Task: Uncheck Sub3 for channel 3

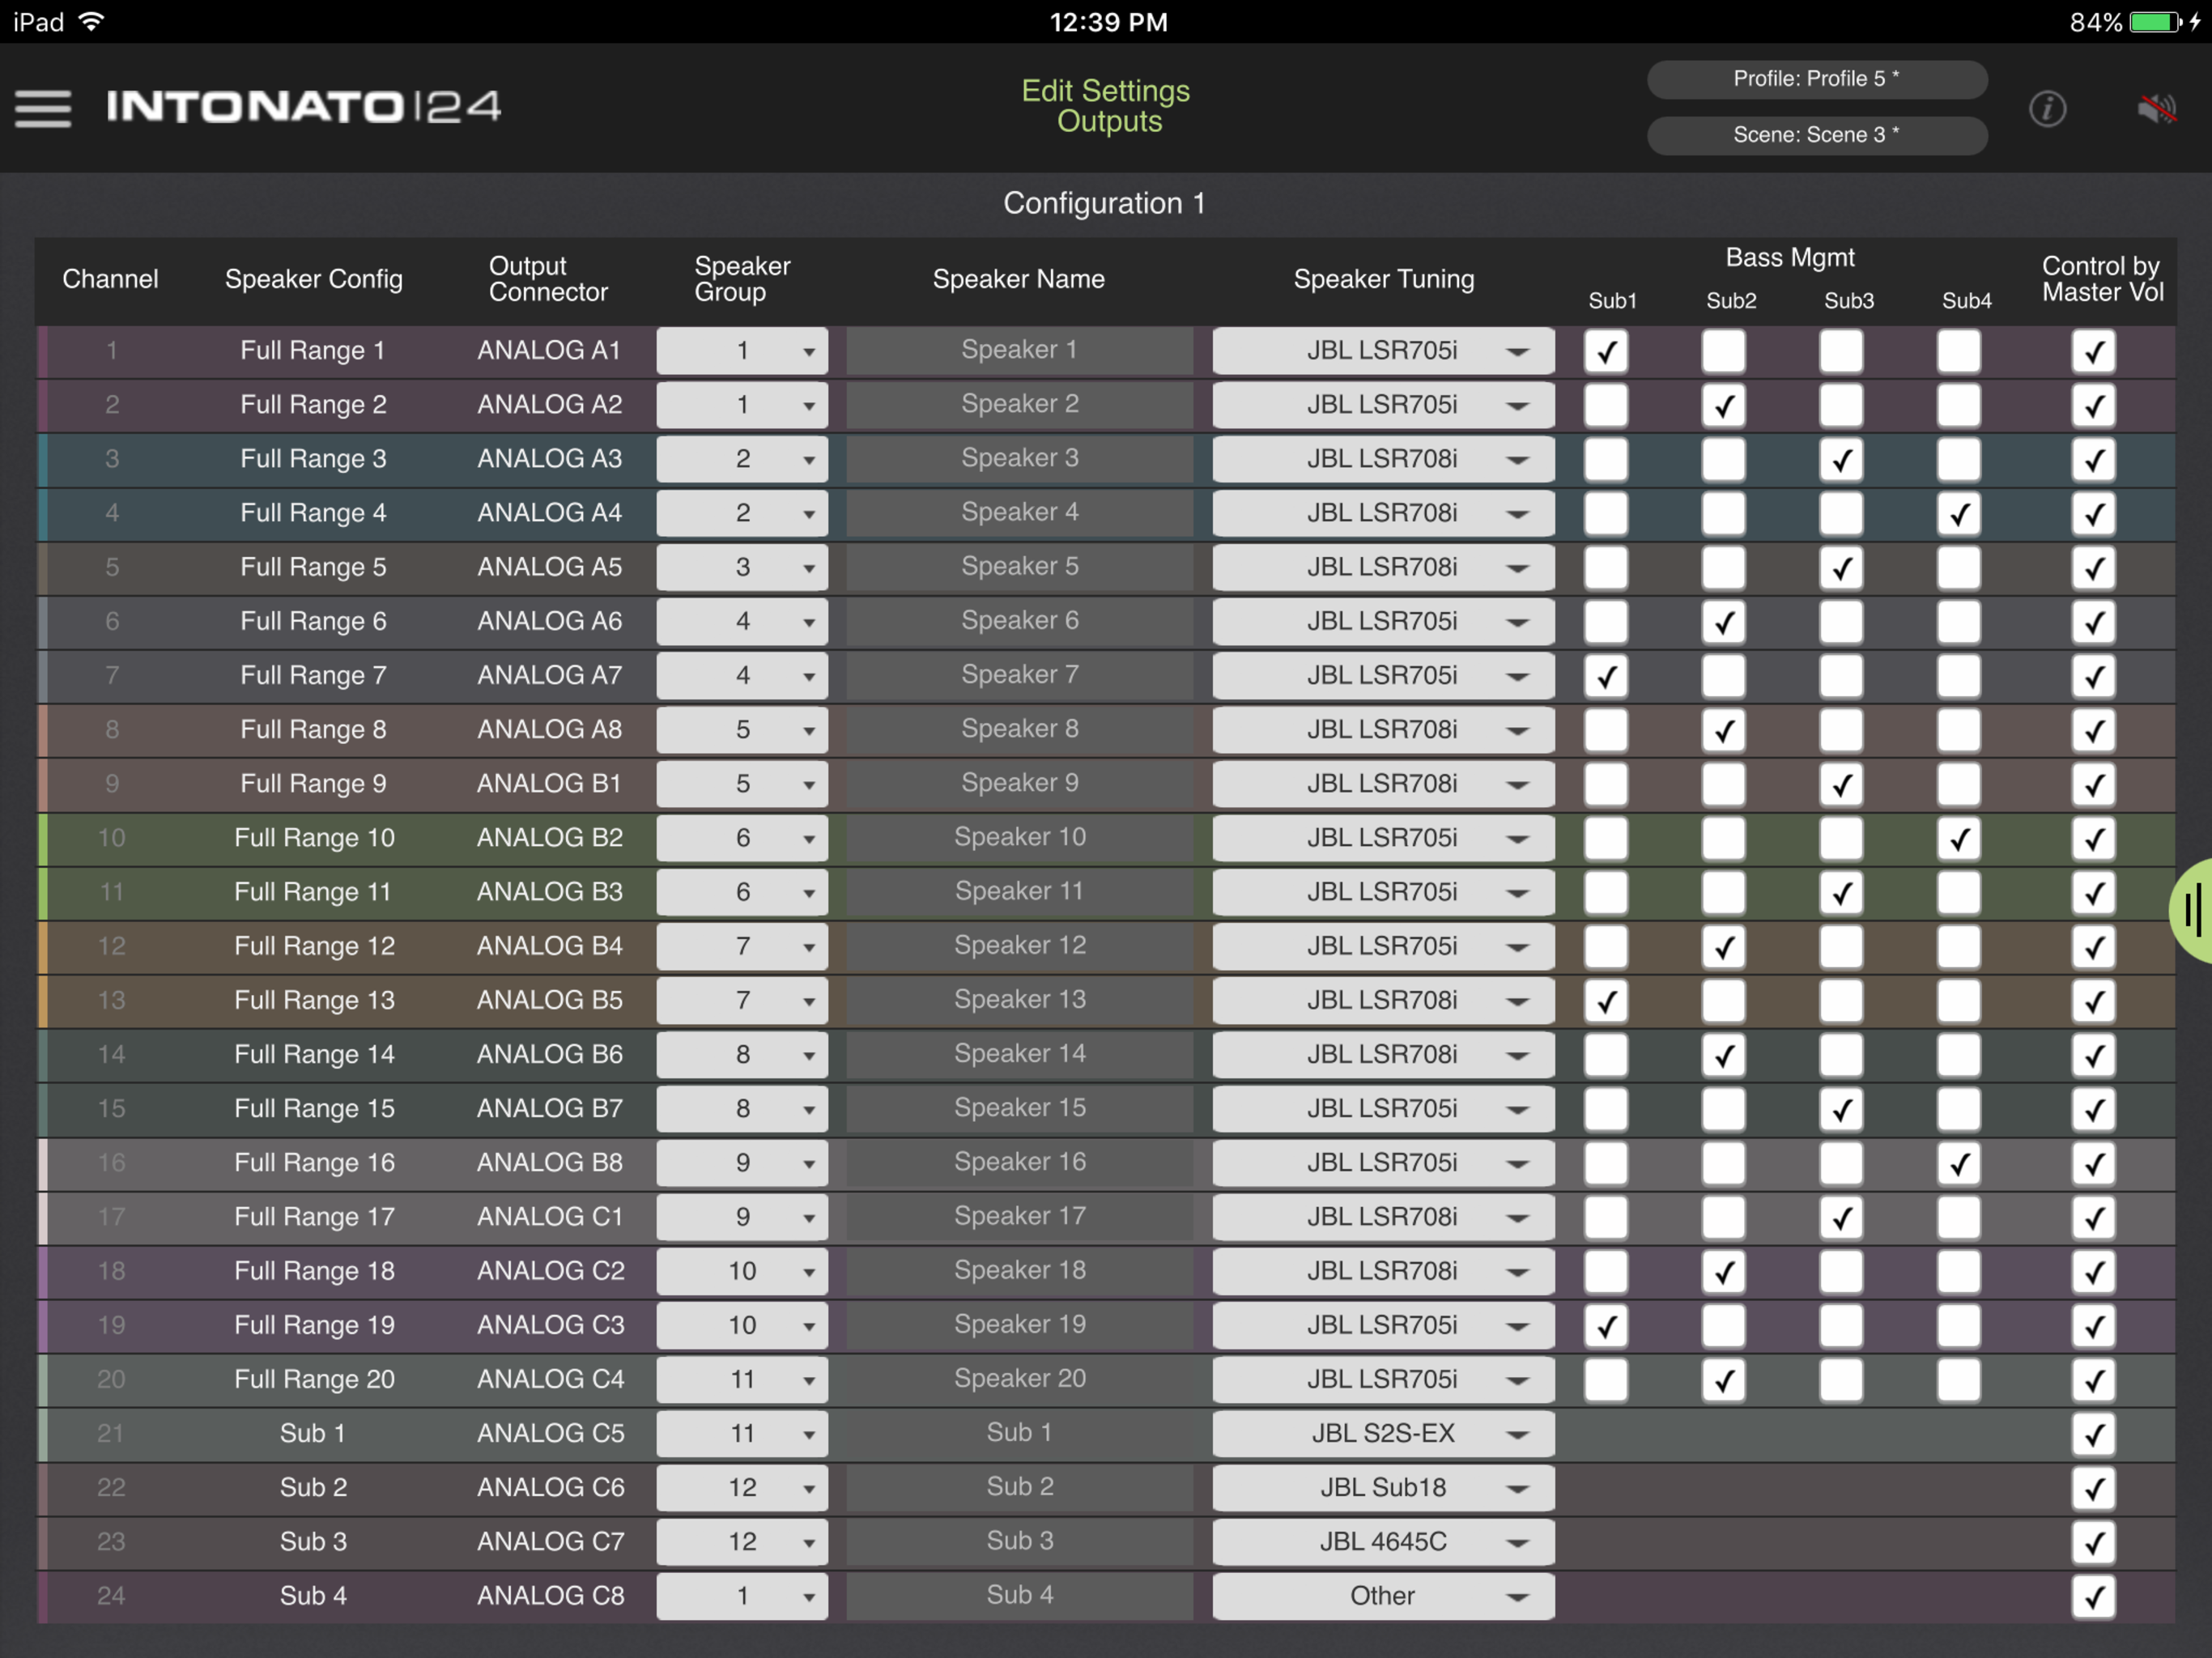Action: pyautogui.click(x=1841, y=459)
